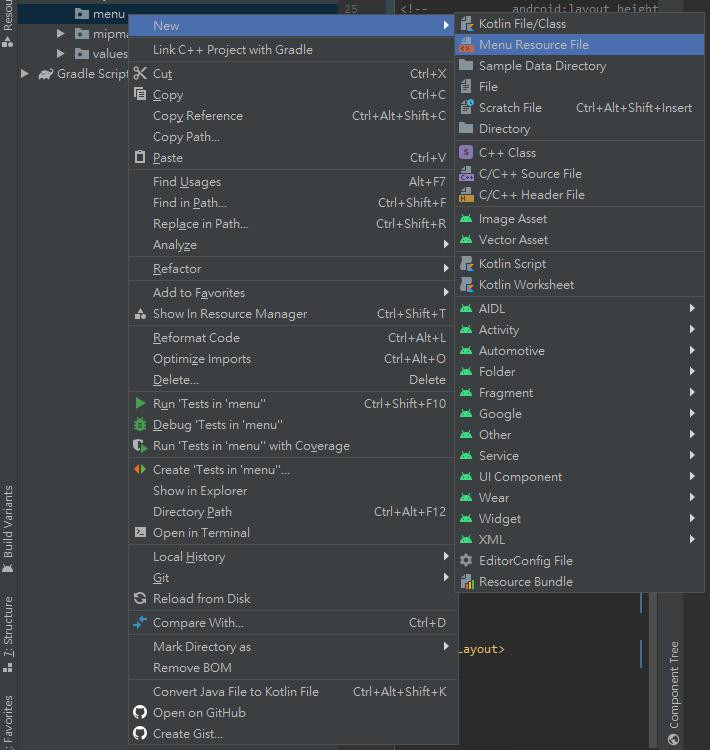Image resolution: width=710 pixels, height=750 pixels.
Task: Open the Git submenu
Action: (x=293, y=578)
